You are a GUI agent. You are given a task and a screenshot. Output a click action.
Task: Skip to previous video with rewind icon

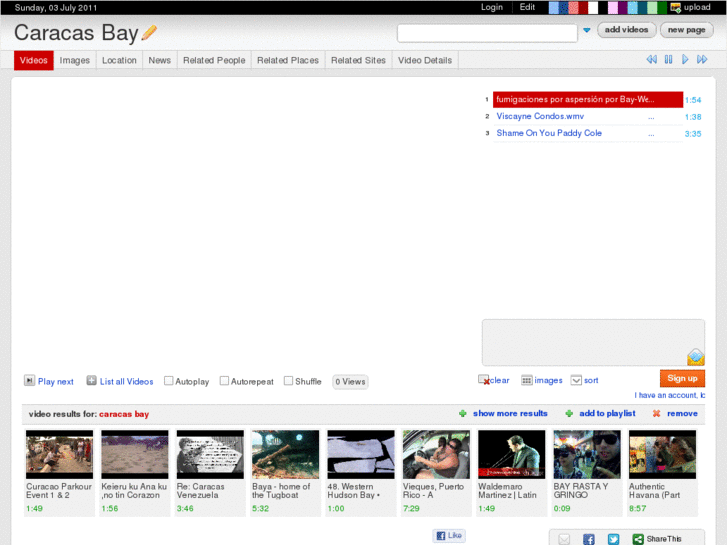pyautogui.click(x=651, y=59)
